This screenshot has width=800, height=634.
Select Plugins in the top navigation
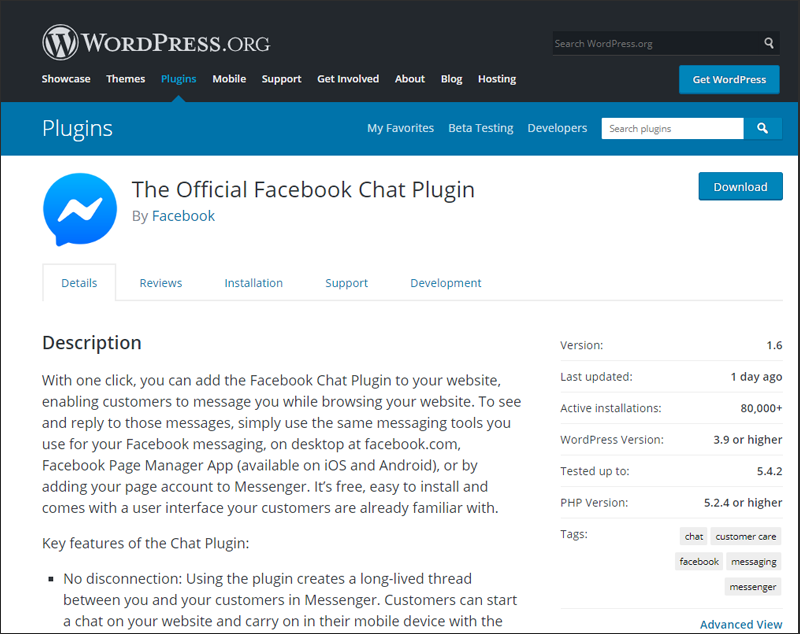click(179, 79)
